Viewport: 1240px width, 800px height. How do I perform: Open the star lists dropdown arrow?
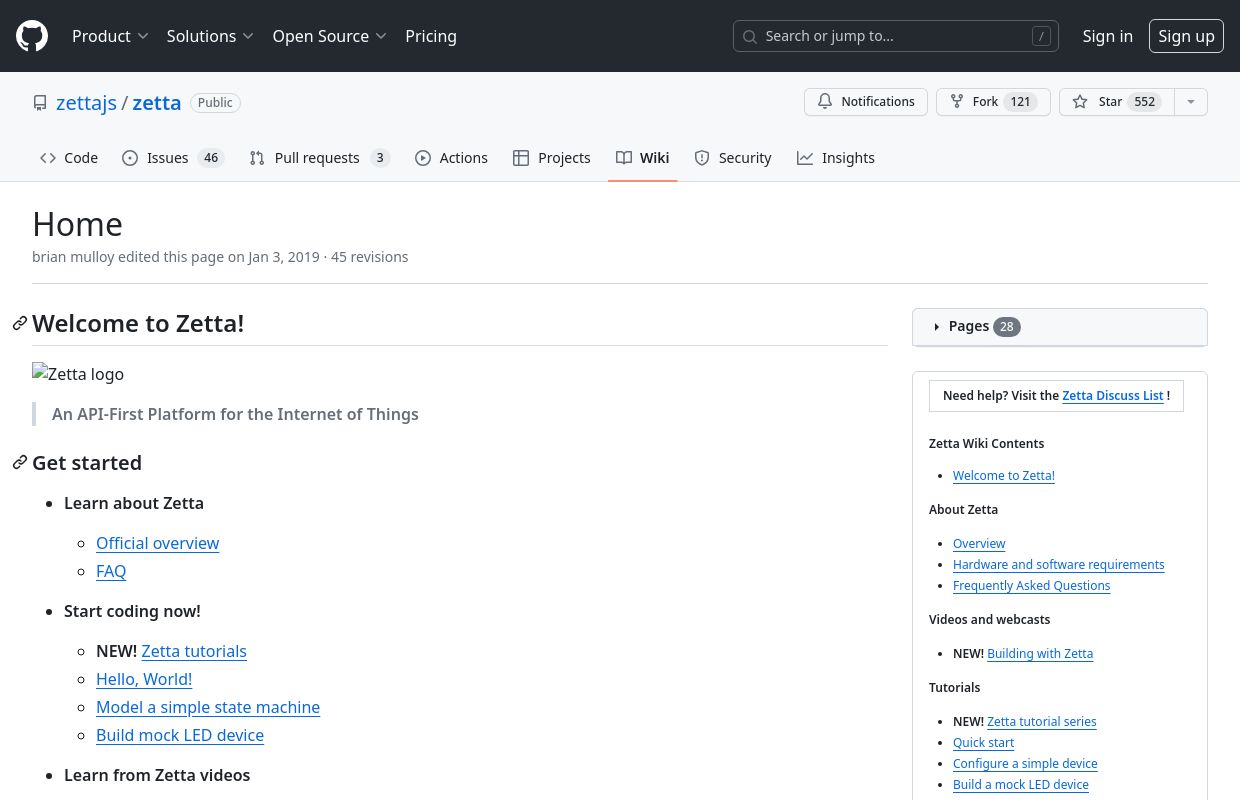click(x=1190, y=102)
